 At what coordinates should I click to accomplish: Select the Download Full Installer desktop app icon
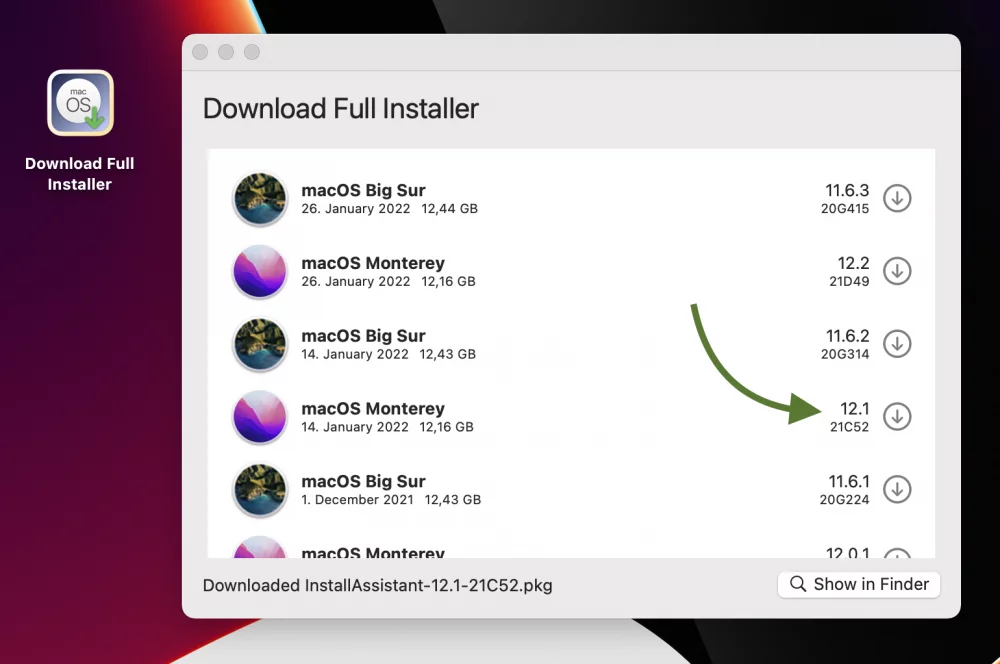tap(80, 103)
